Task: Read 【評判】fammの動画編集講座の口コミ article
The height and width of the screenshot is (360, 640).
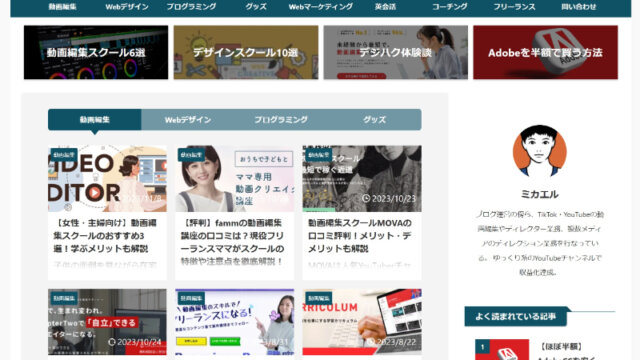Action: click(233, 242)
